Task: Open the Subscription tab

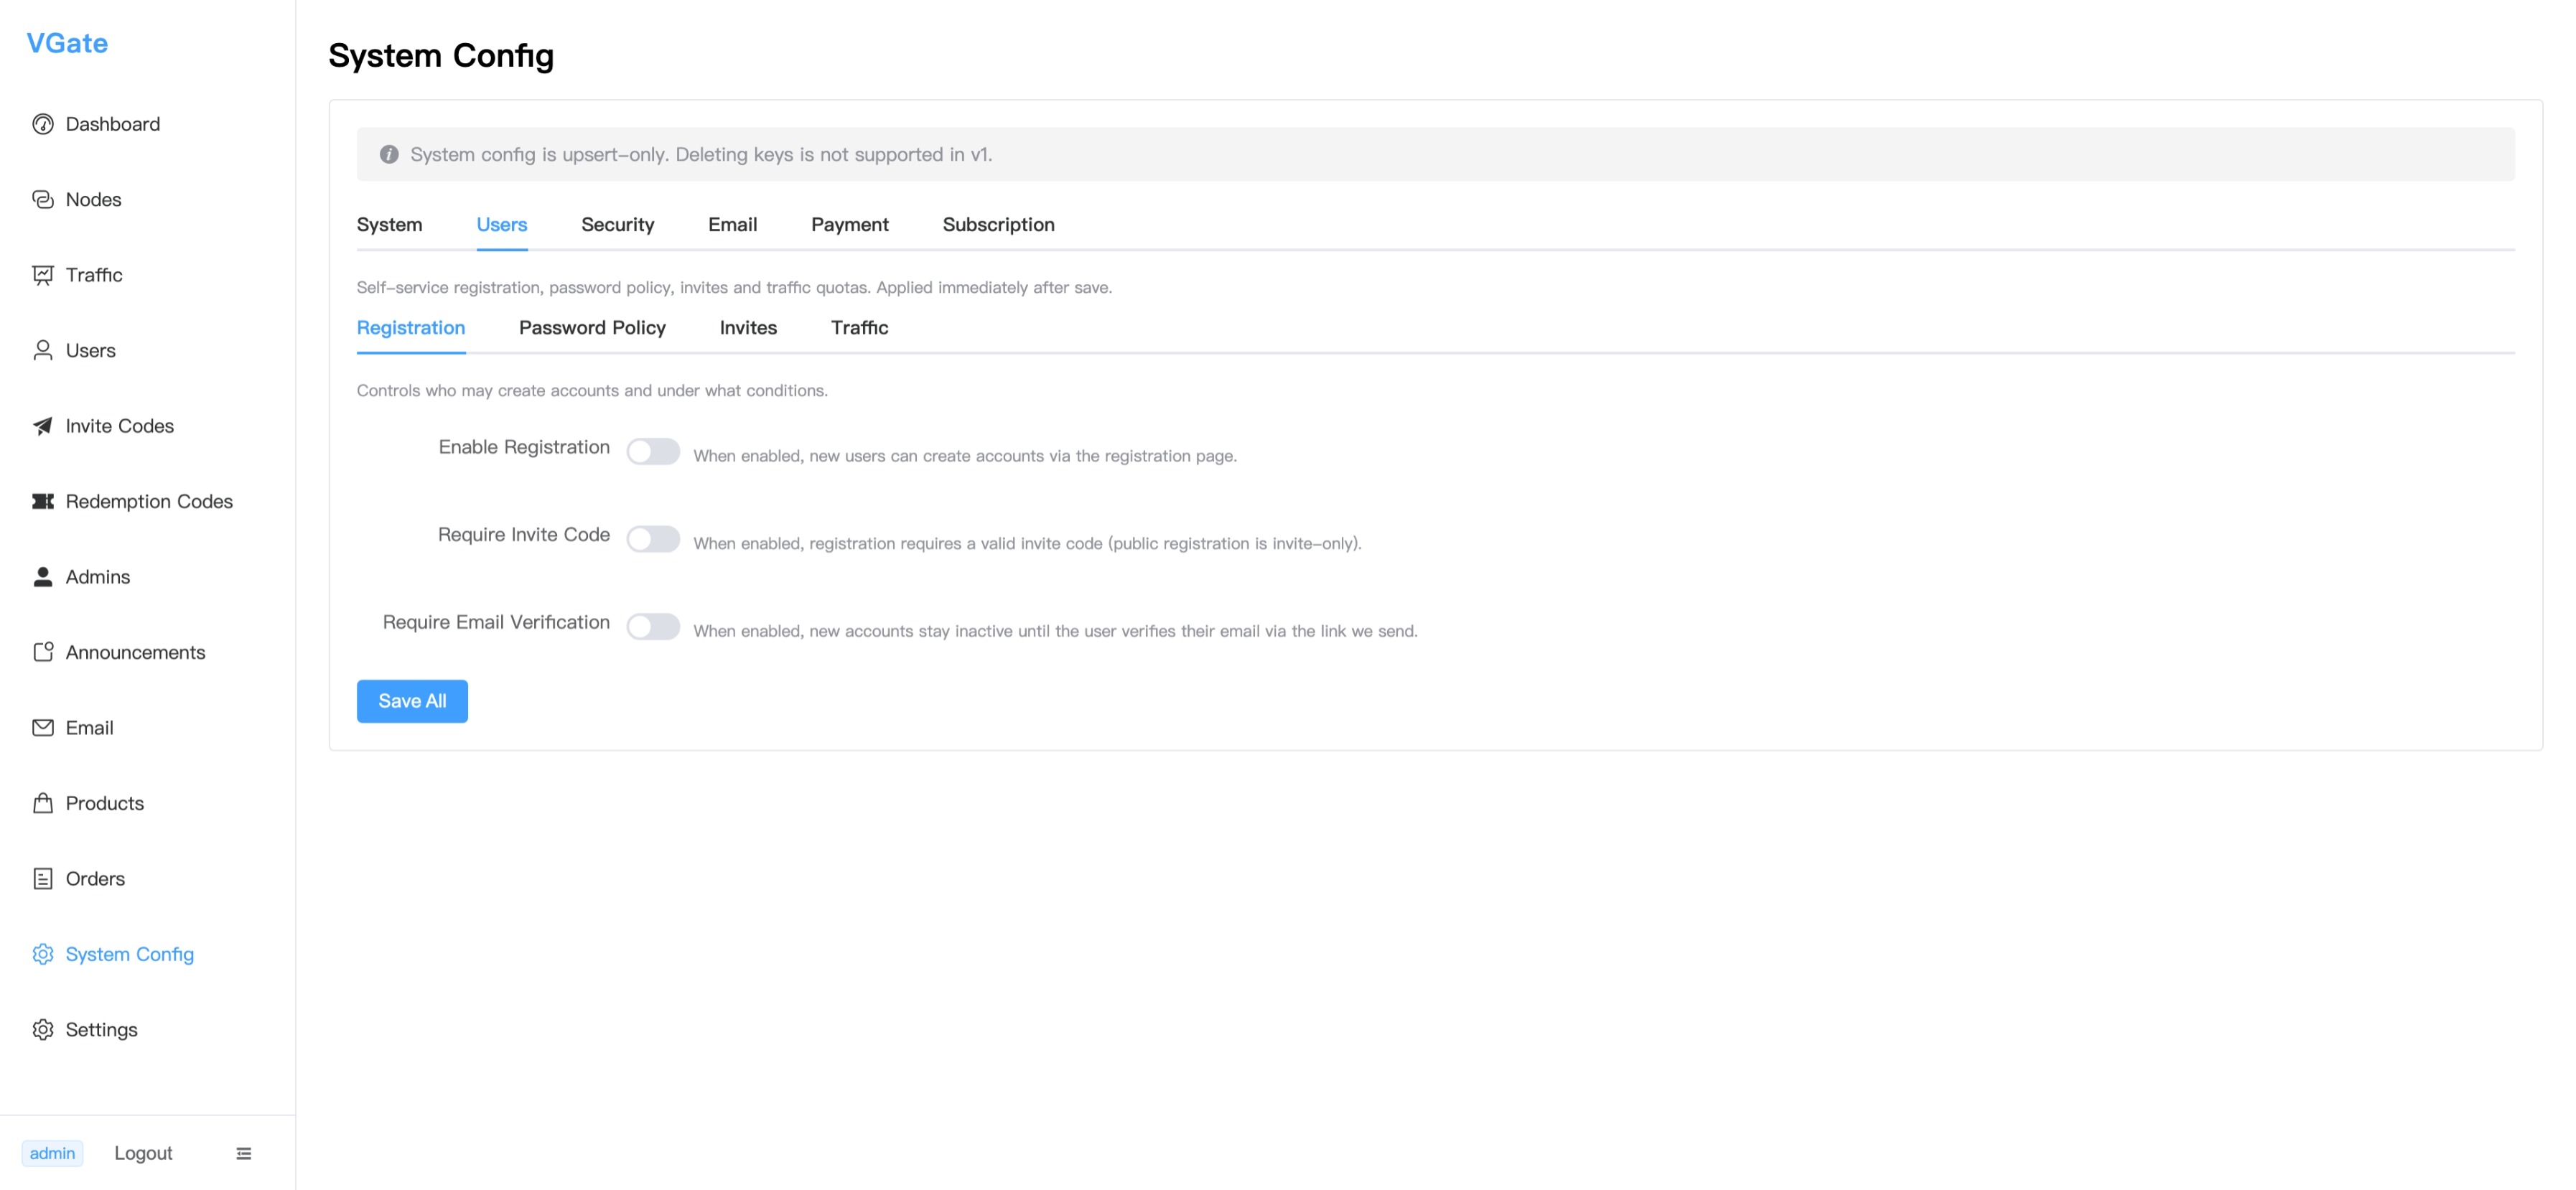Action: [998, 224]
